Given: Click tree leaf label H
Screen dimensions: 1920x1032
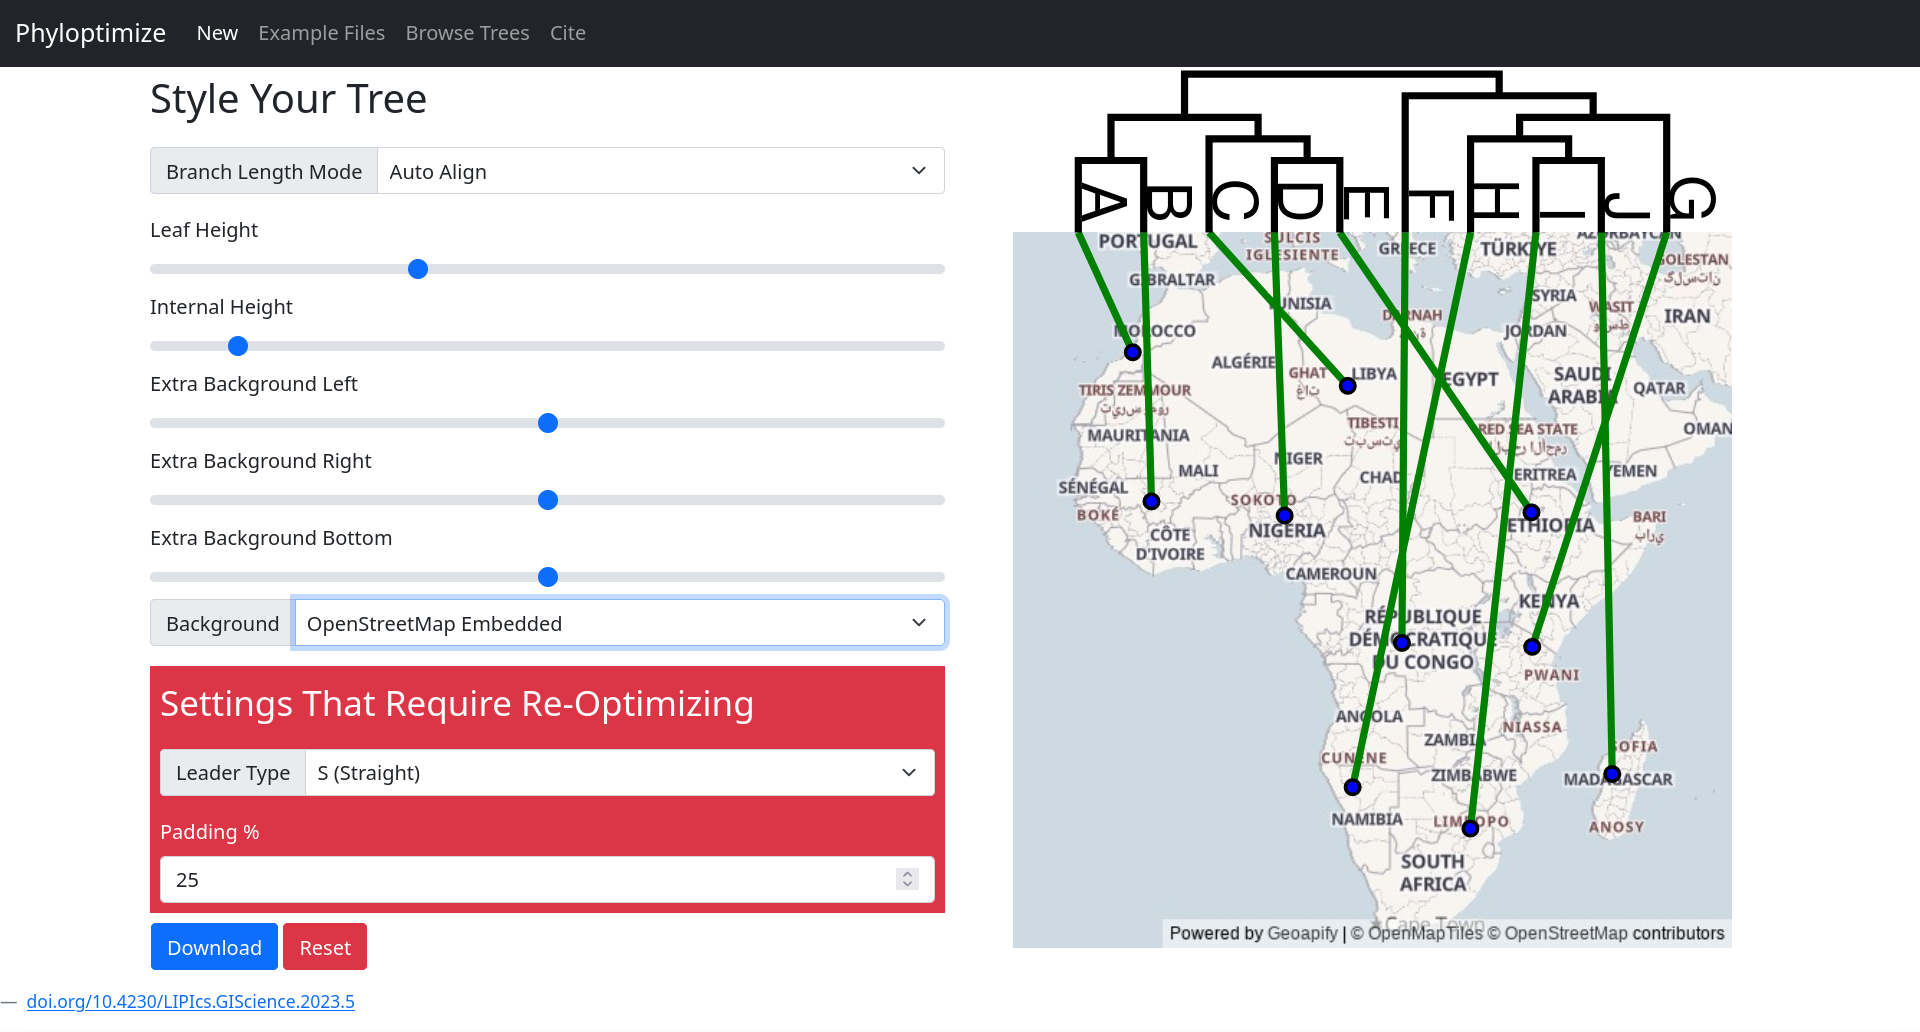Looking at the screenshot, I should (1495, 202).
